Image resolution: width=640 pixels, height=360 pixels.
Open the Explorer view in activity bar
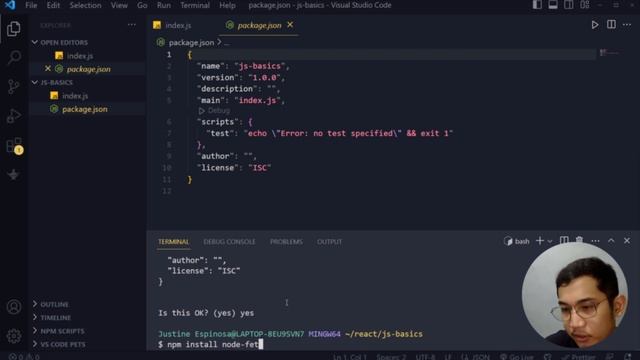coord(13,29)
